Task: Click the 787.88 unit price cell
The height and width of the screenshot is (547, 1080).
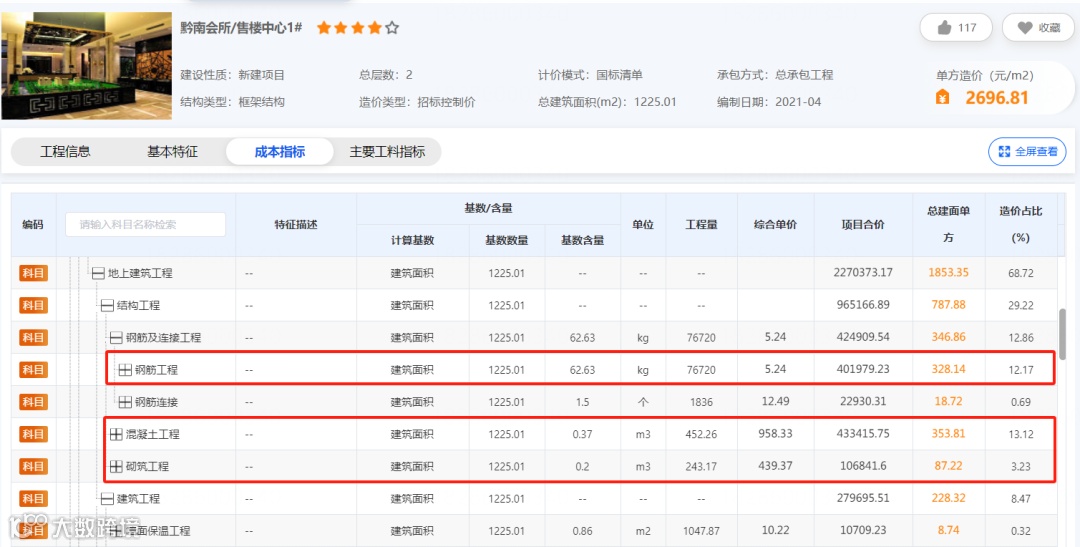Action: pos(948,305)
